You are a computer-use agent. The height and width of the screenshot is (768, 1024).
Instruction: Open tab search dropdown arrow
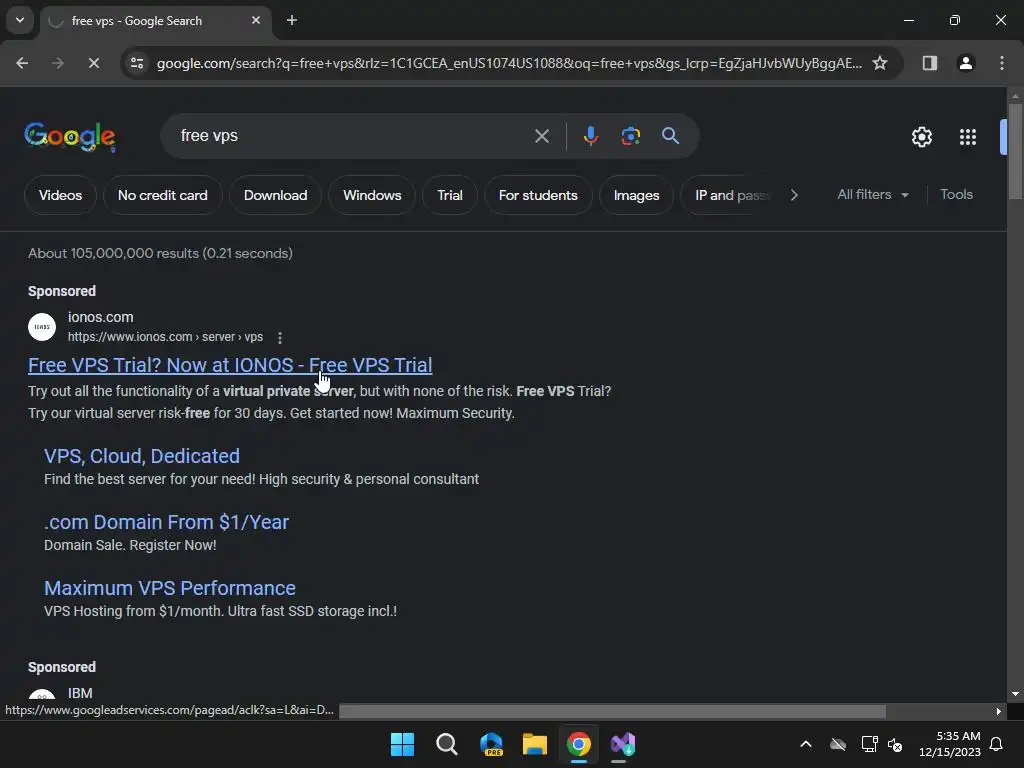tap(20, 20)
